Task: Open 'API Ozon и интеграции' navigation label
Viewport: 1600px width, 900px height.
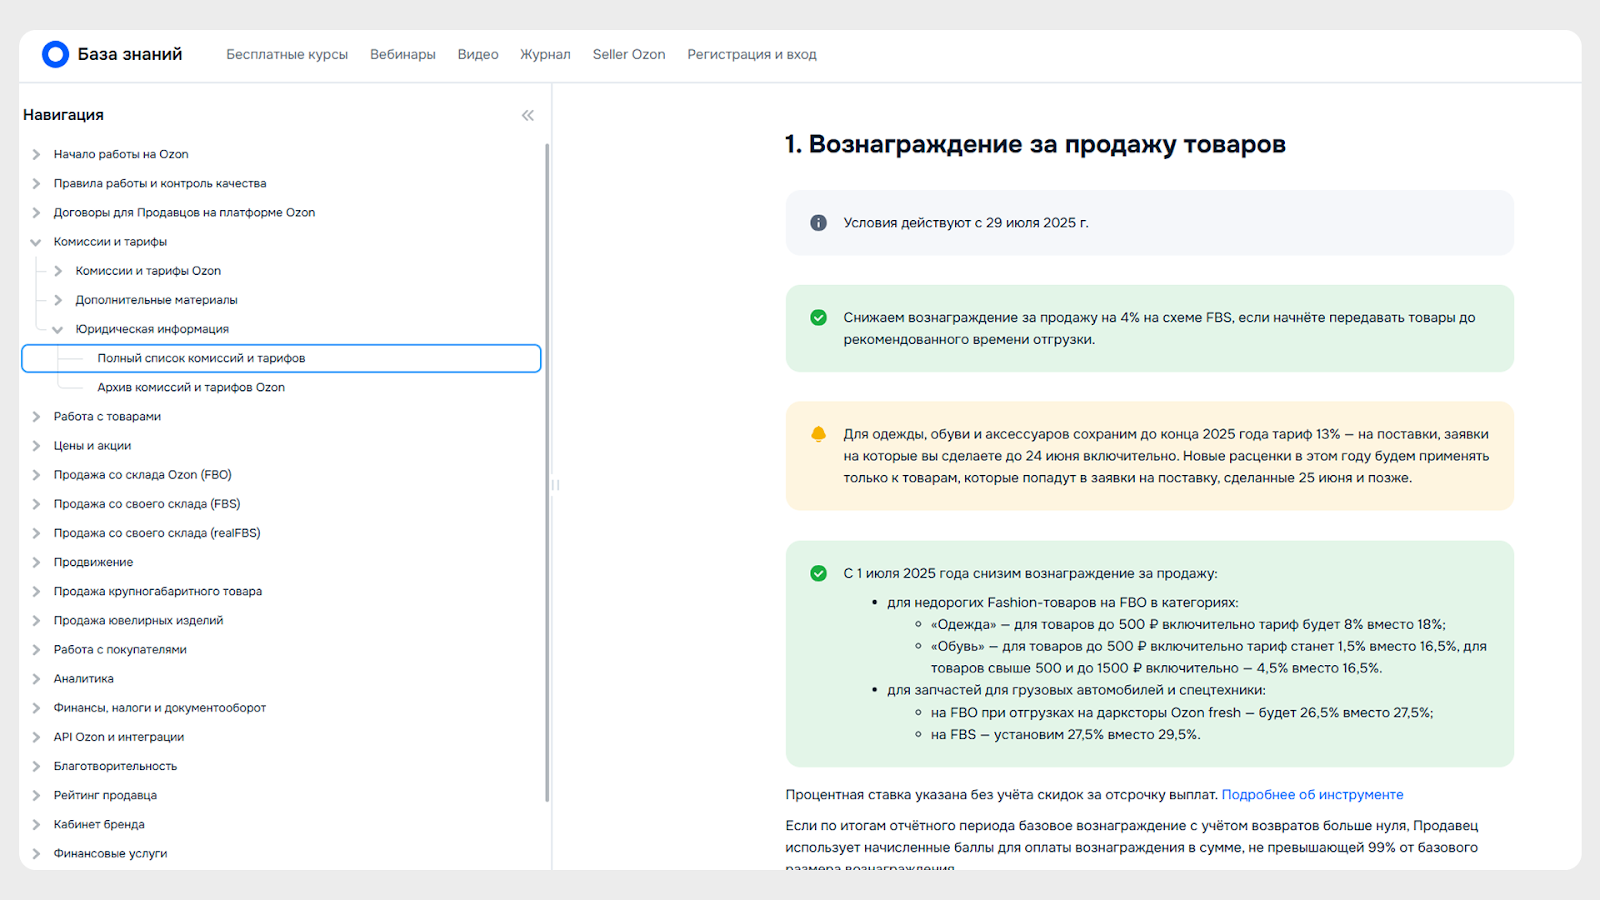Action: pos(119,737)
